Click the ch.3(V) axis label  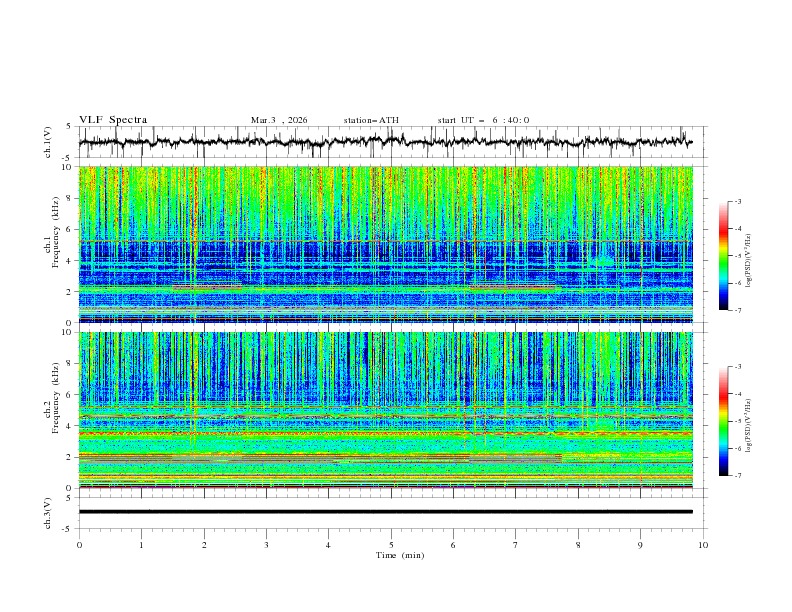click(x=49, y=511)
